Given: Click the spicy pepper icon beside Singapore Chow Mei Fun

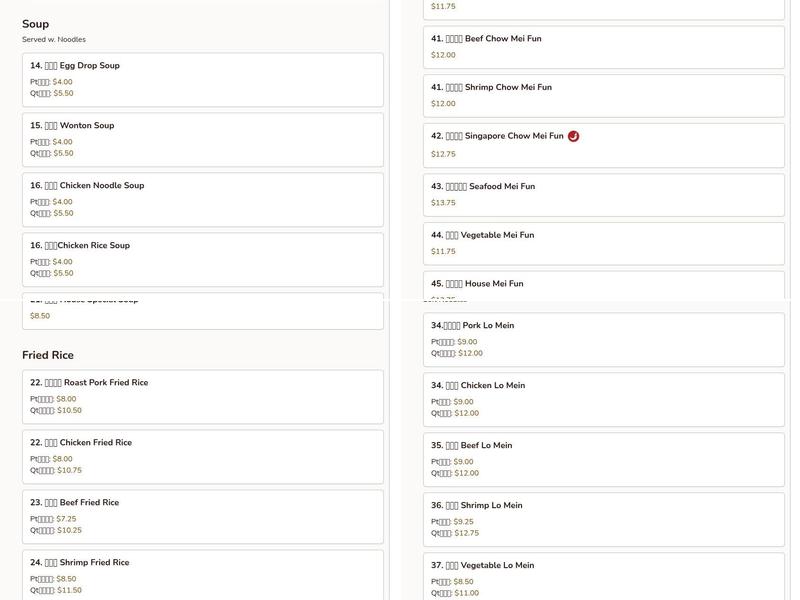Looking at the screenshot, I should tap(573, 136).
